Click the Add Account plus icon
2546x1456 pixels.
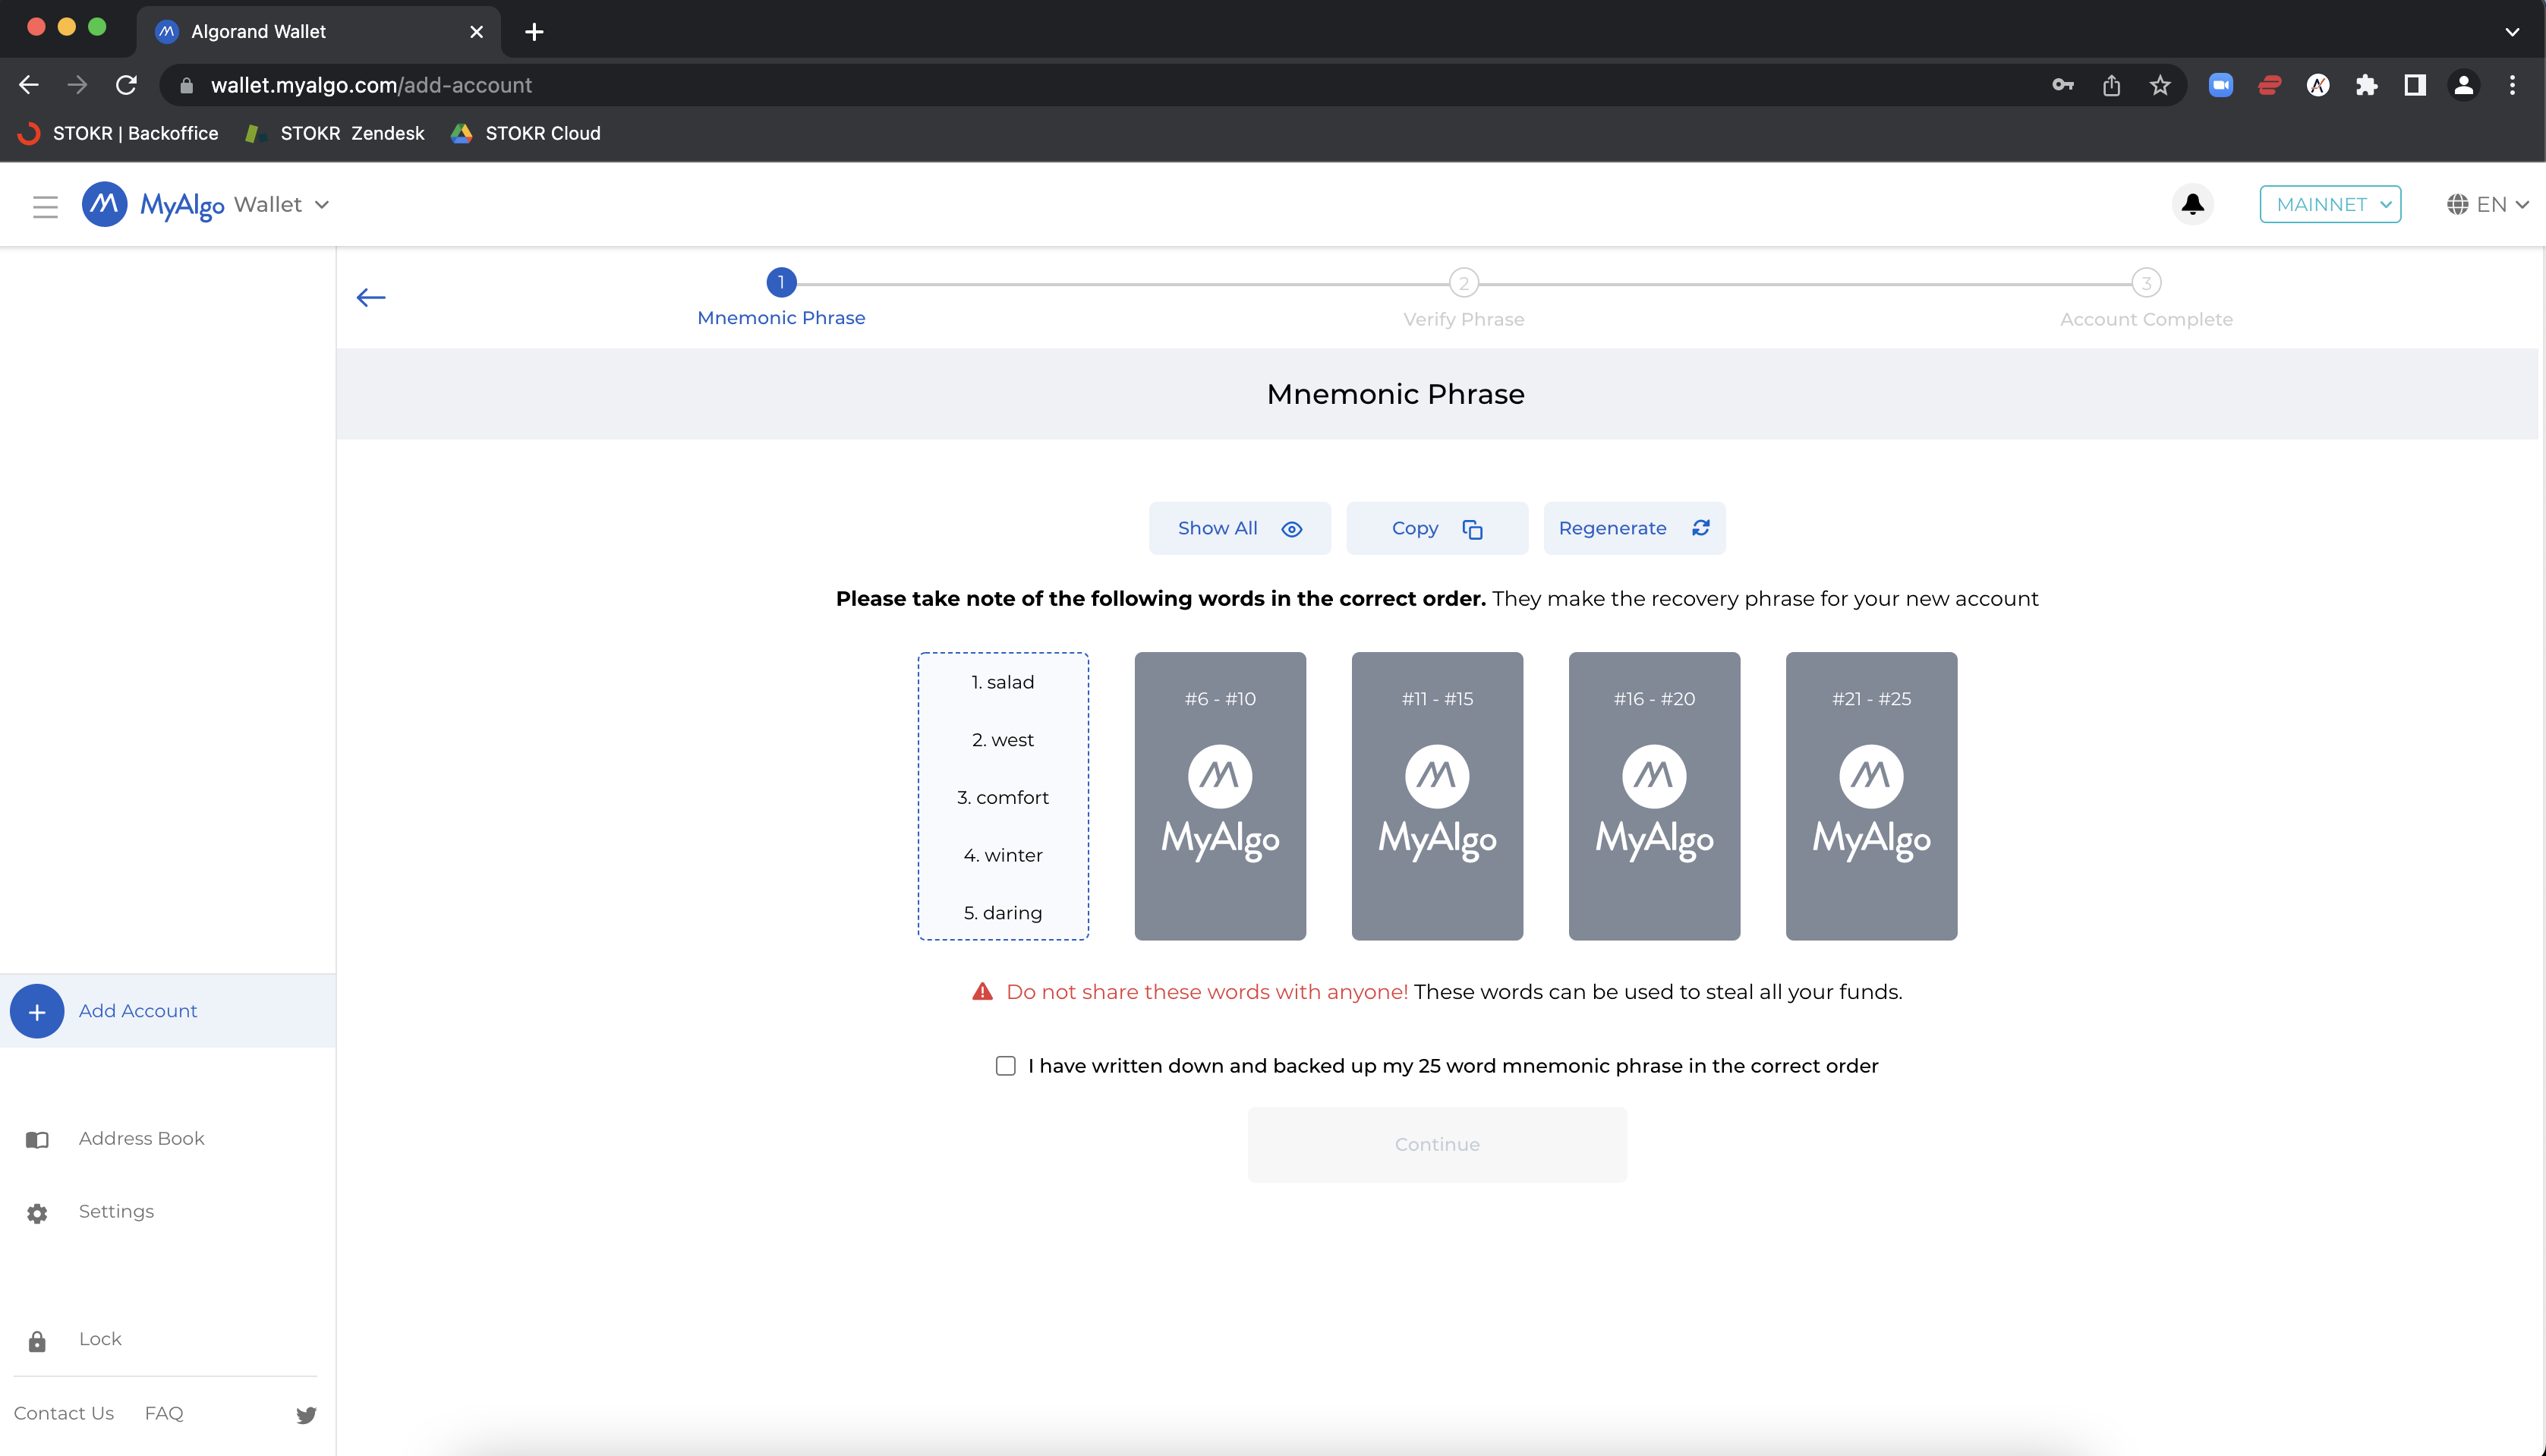37,1011
